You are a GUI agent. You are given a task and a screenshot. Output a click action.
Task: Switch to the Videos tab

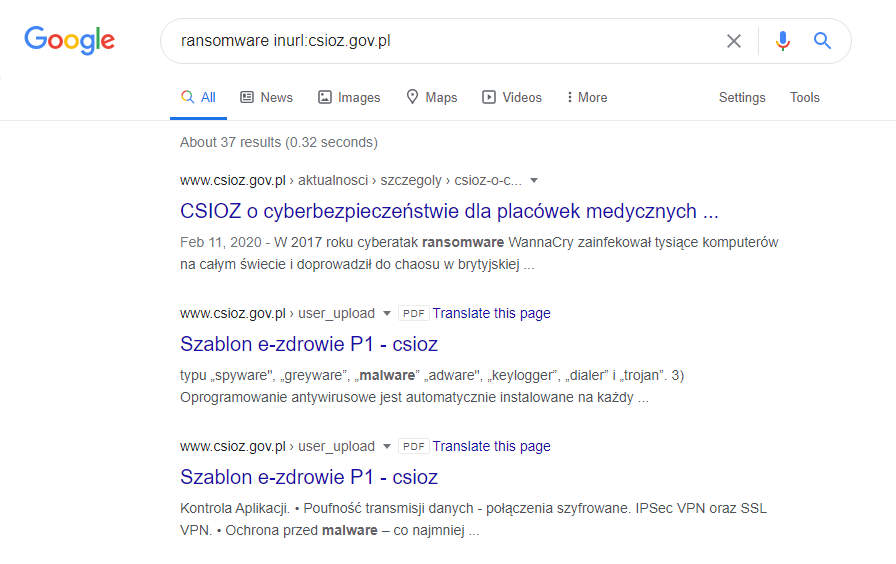click(512, 98)
